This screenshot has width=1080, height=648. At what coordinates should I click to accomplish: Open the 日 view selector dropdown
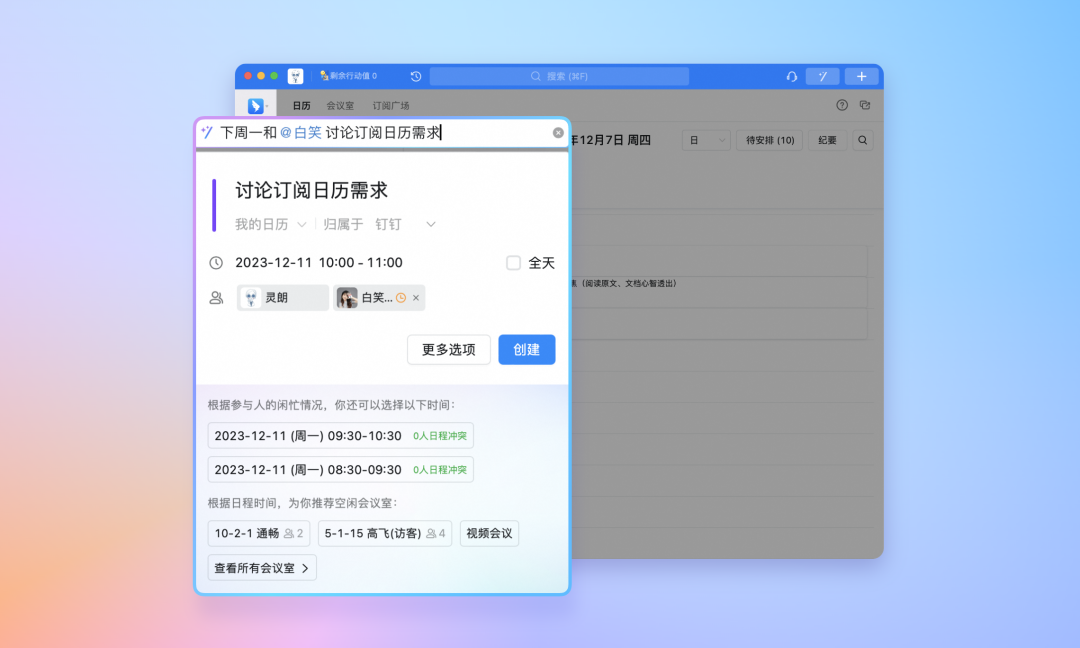point(706,141)
